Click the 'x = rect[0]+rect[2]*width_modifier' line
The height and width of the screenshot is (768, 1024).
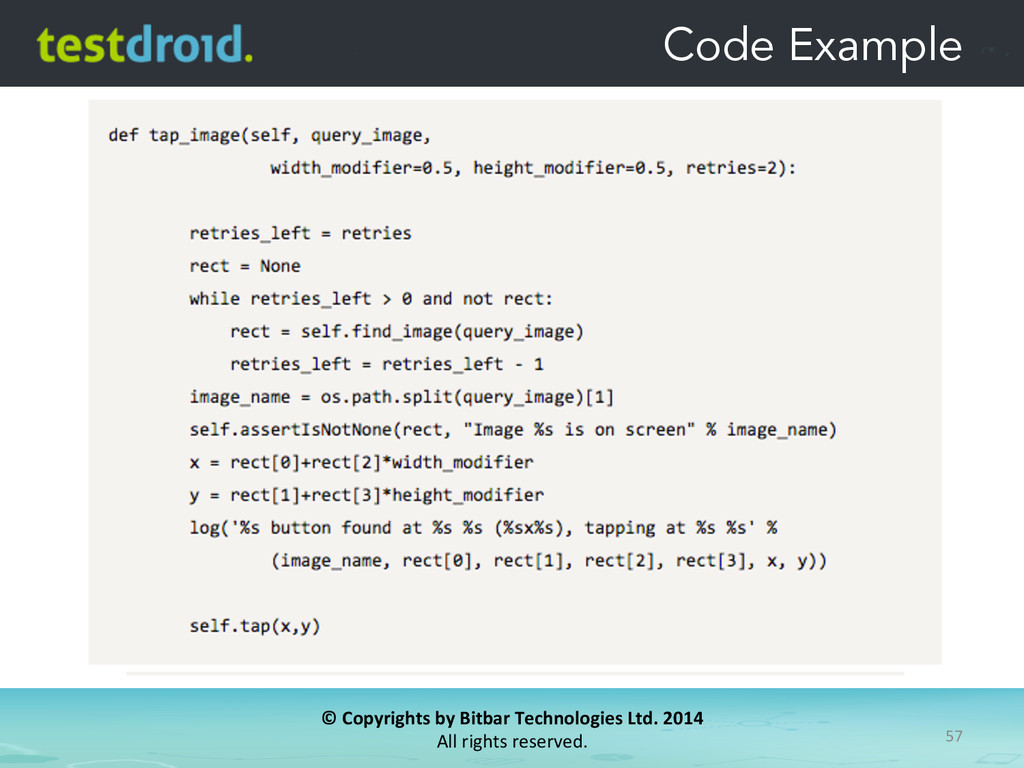point(361,462)
